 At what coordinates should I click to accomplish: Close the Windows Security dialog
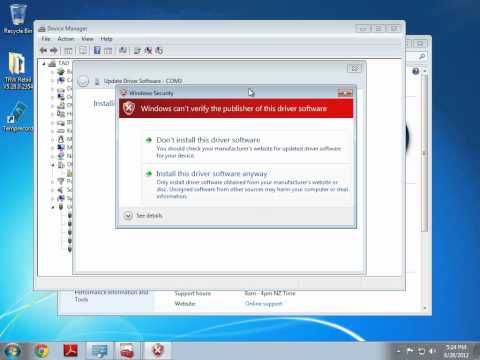(345, 93)
